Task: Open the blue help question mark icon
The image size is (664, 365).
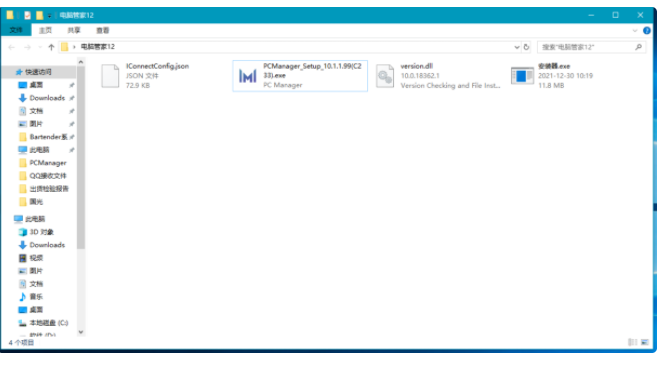Action: 647,30
